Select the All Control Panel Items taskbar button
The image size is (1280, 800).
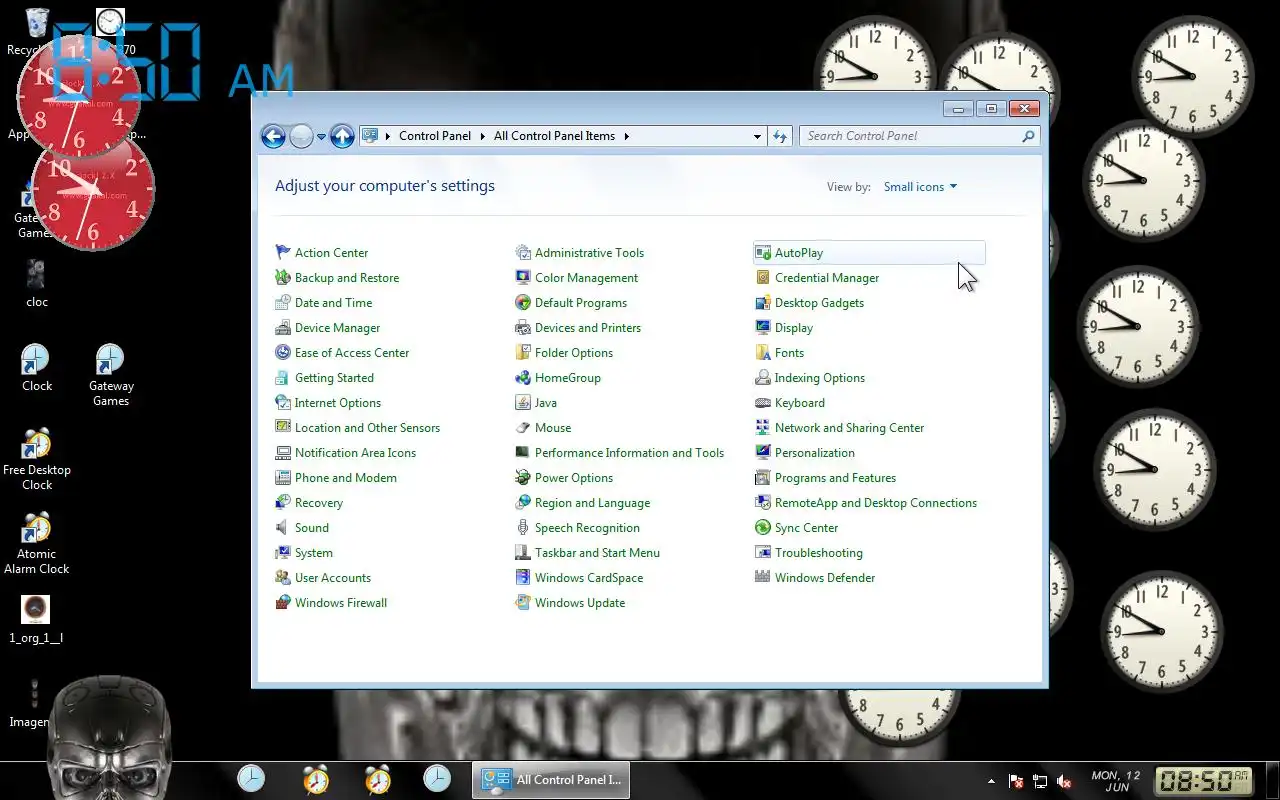(x=551, y=780)
